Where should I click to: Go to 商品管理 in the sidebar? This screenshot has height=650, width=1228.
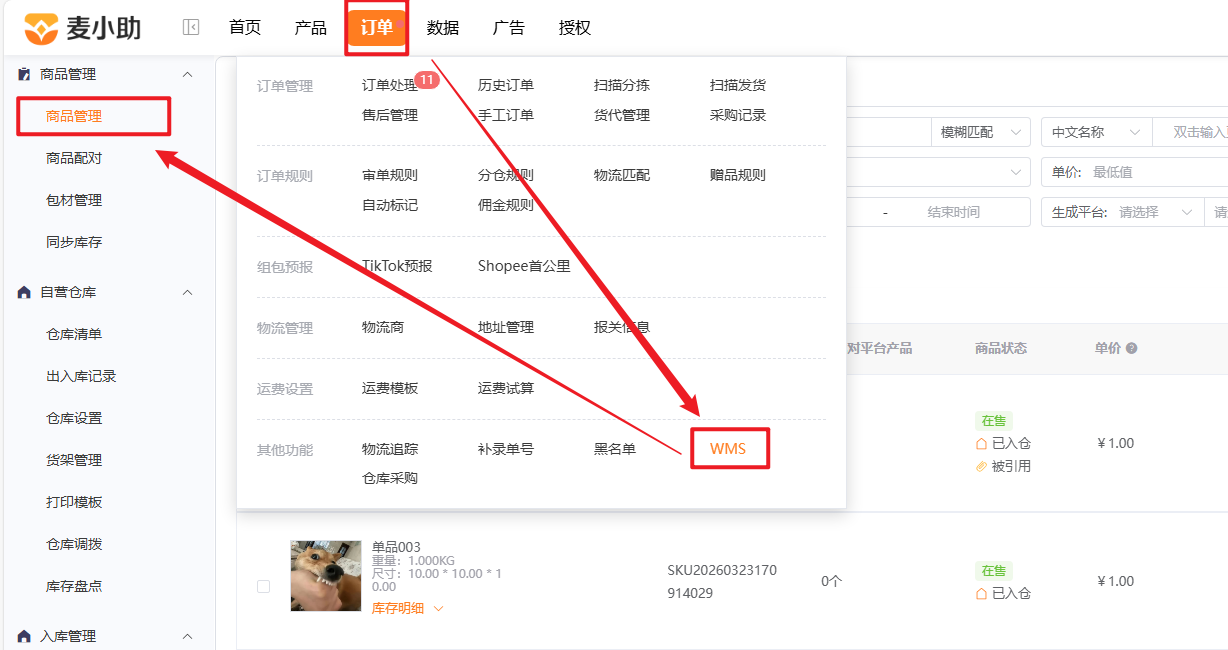tap(74, 117)
